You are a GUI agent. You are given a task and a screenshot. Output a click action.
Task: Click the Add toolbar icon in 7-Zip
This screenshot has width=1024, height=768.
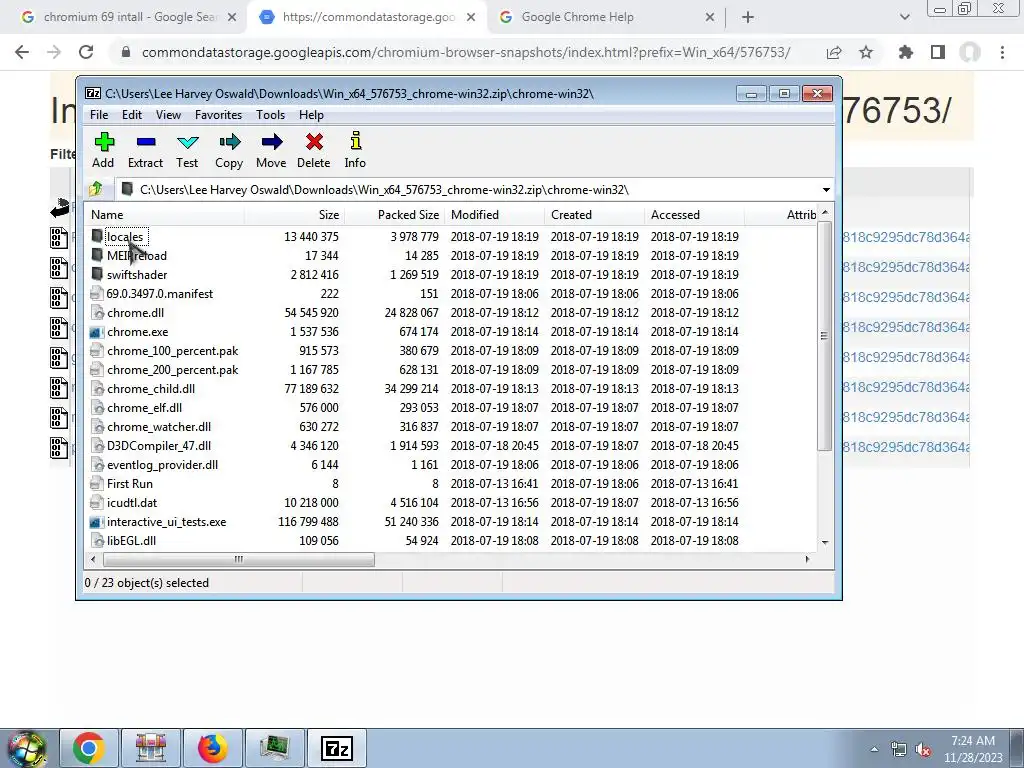(104, 142)
